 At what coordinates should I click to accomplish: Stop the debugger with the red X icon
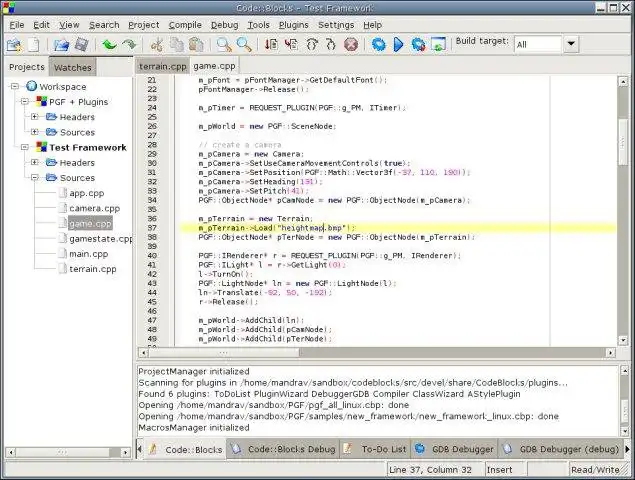[x=351, y=45]
